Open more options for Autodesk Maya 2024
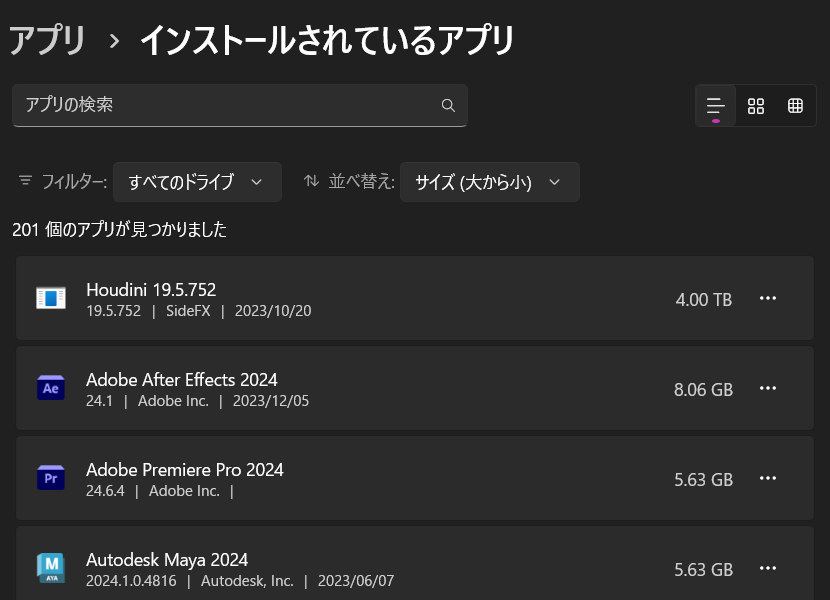The width and height of the screenshot is (830, 600). point(768,569)
